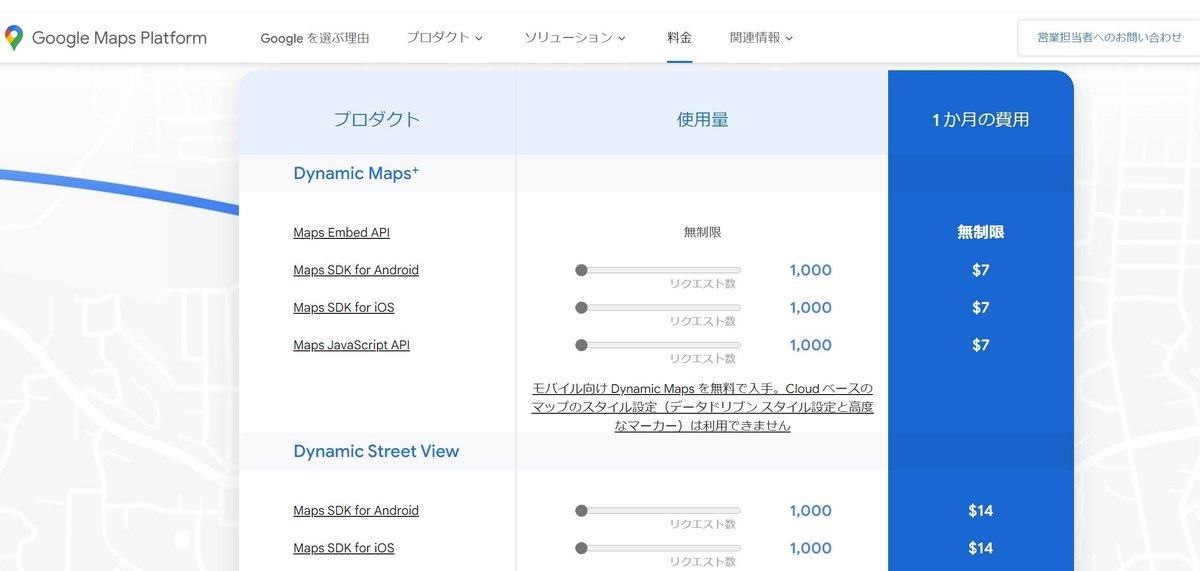Click the Google Maps Platform logo
The image size is (1200, 571).
(x=105, y=38)
